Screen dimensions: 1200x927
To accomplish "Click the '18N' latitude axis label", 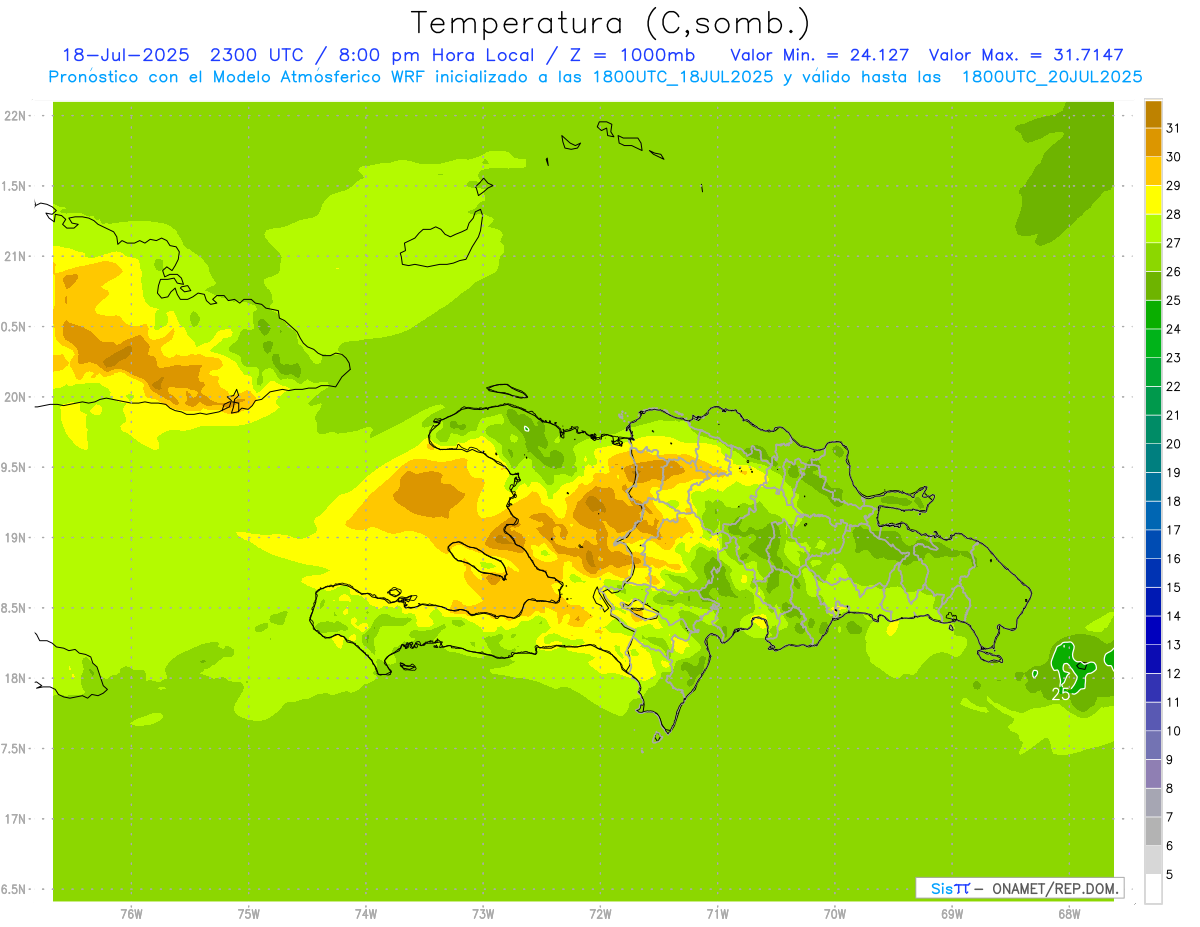I will click(14, 679).
